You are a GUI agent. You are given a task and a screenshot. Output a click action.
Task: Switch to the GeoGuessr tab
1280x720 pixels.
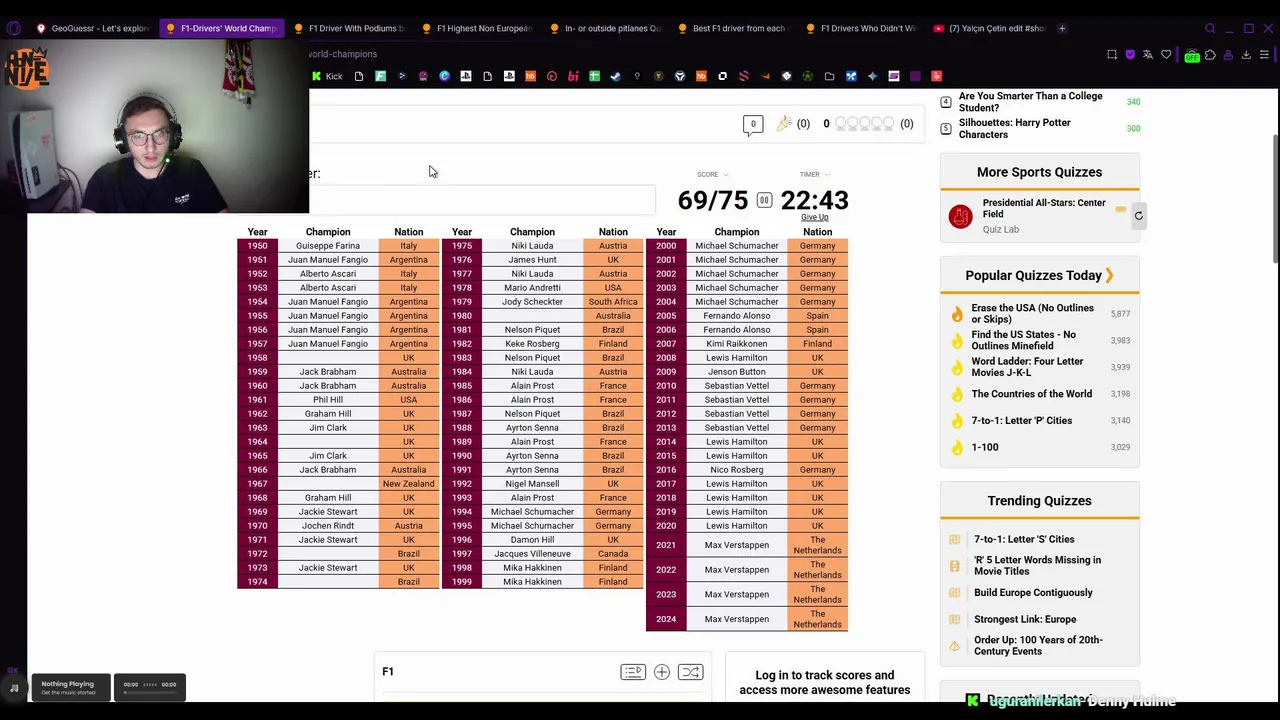coord(91,28)
